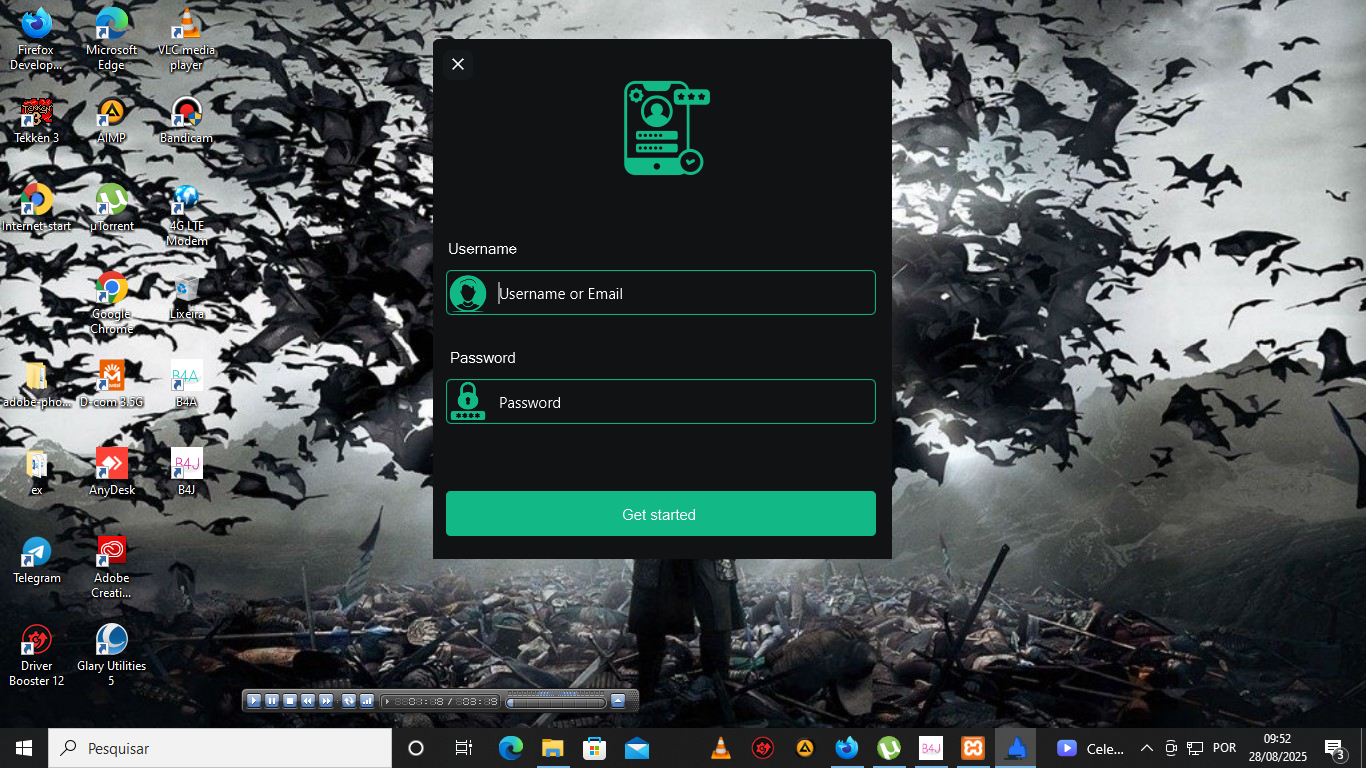This screenshot has width=1366, height=768.
Task: Open the Telegram desktop shortcut
Action: [37, 558]
